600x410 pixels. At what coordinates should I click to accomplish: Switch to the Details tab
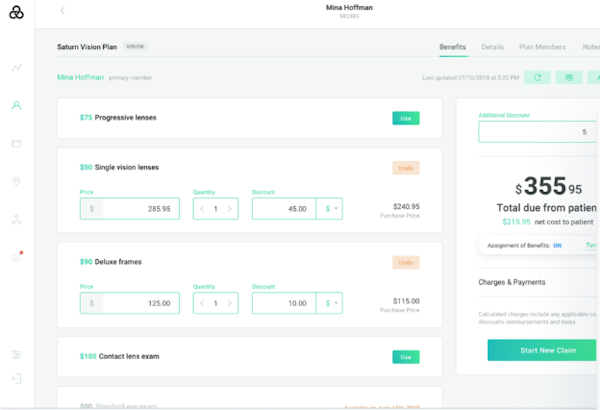[x=492, y=47]
